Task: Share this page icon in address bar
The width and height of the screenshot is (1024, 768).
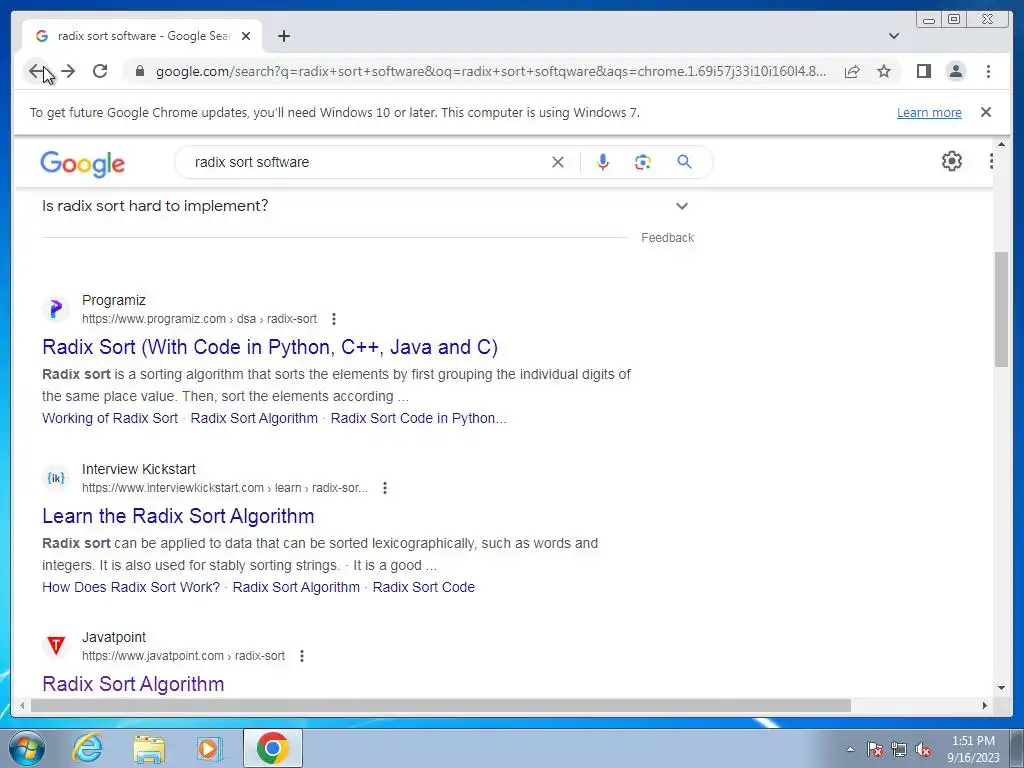Action: [x=852, y=71]
